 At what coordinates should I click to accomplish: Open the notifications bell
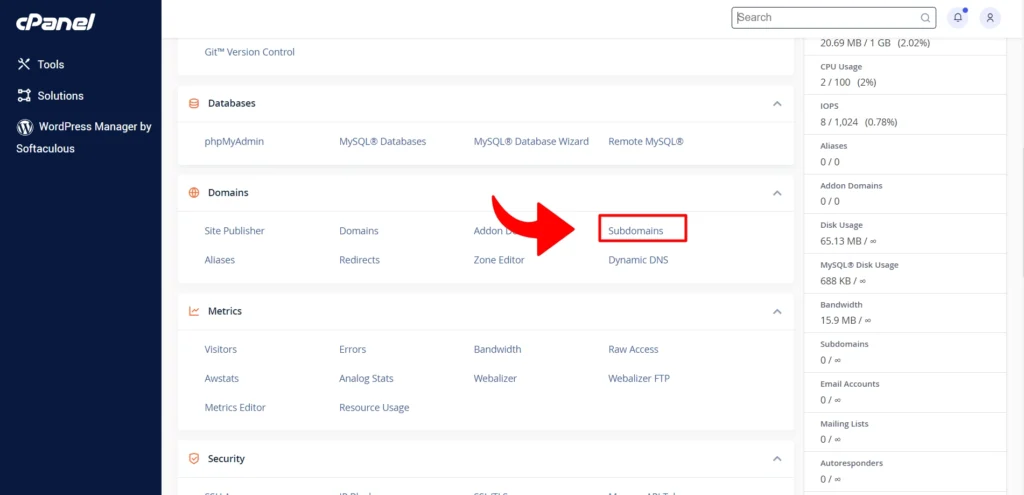pos(957,18)
